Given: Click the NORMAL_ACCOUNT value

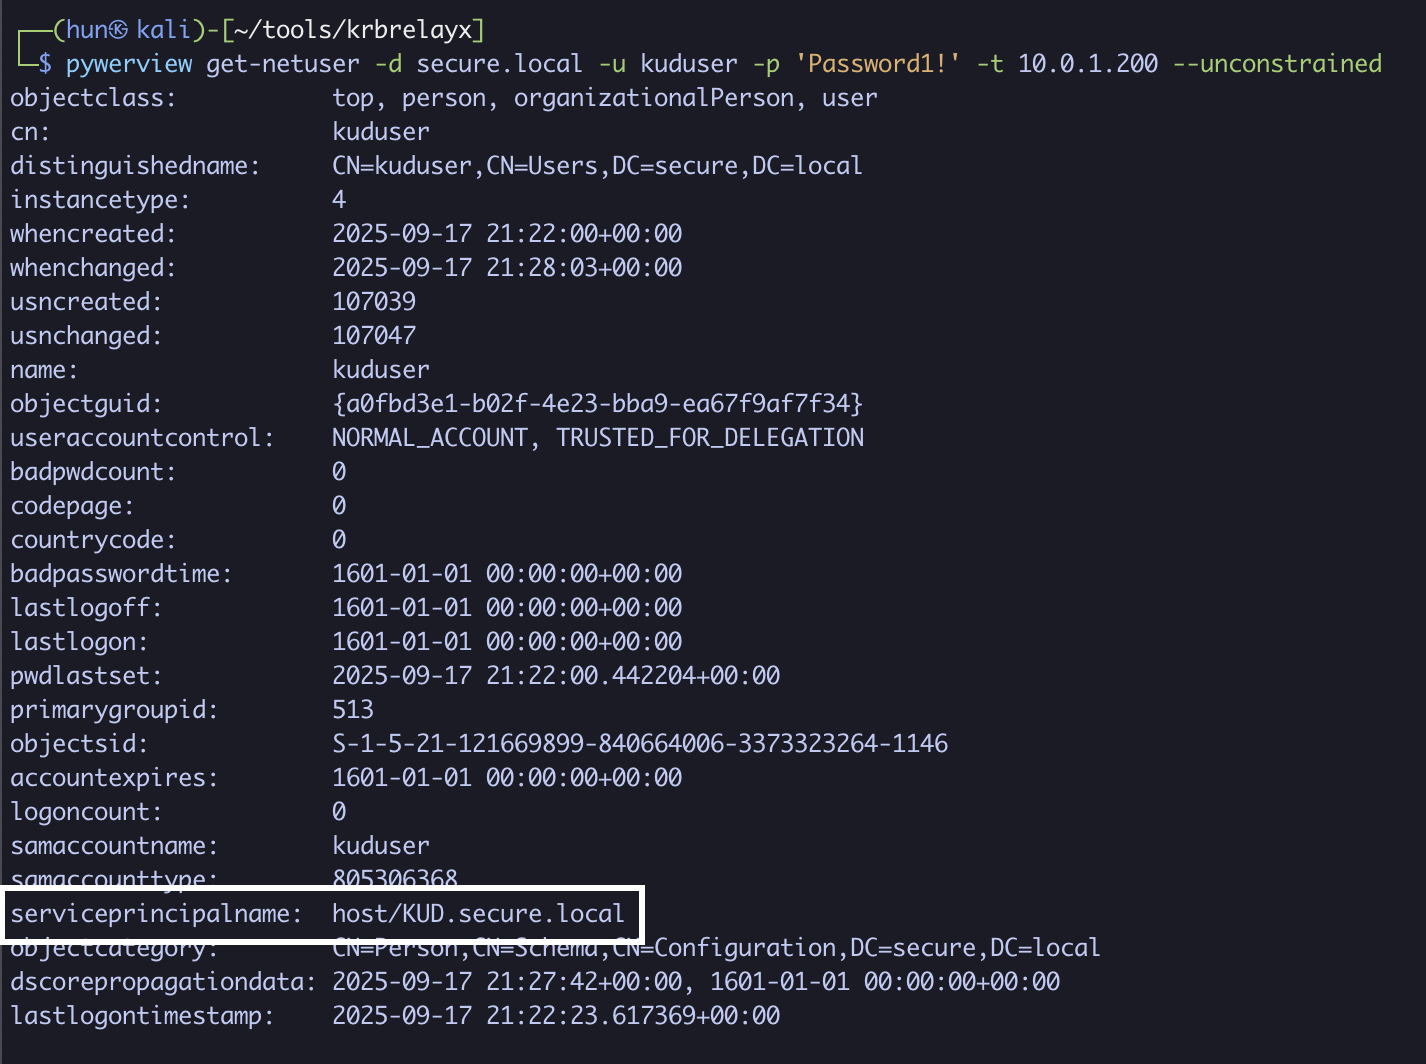Looking at the screenshot, I should coord(430,438).
